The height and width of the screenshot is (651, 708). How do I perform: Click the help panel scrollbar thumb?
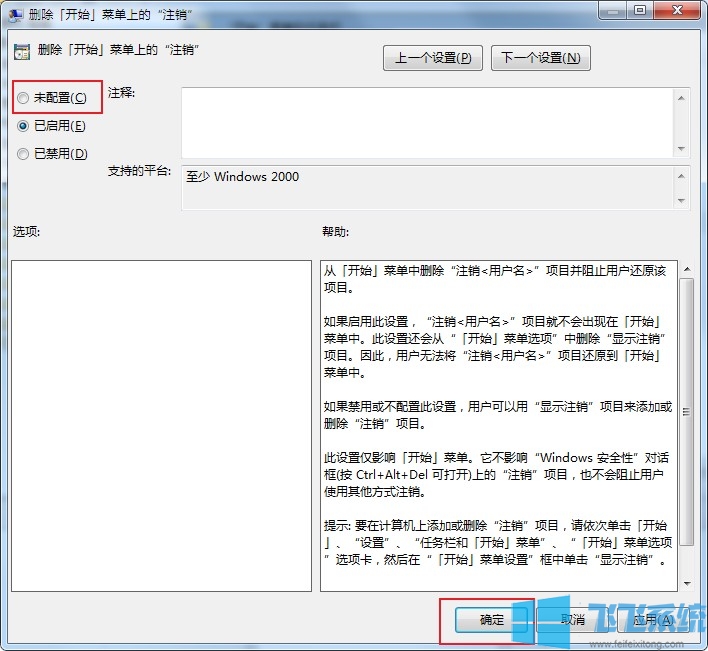[x=687, y=412]
